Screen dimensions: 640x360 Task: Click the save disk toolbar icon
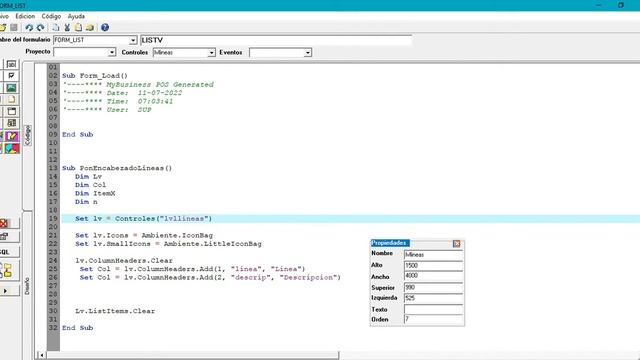pos(14,27)
